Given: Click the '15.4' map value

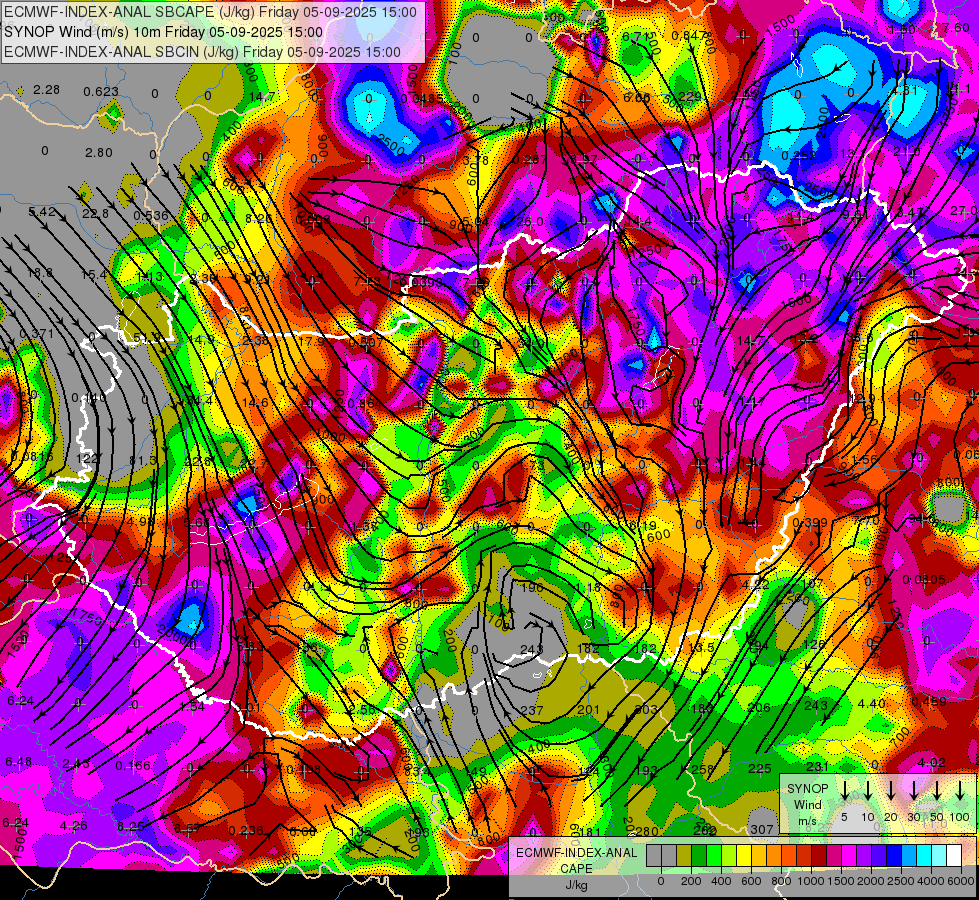Looking at the screenshot, I should 94,275.
